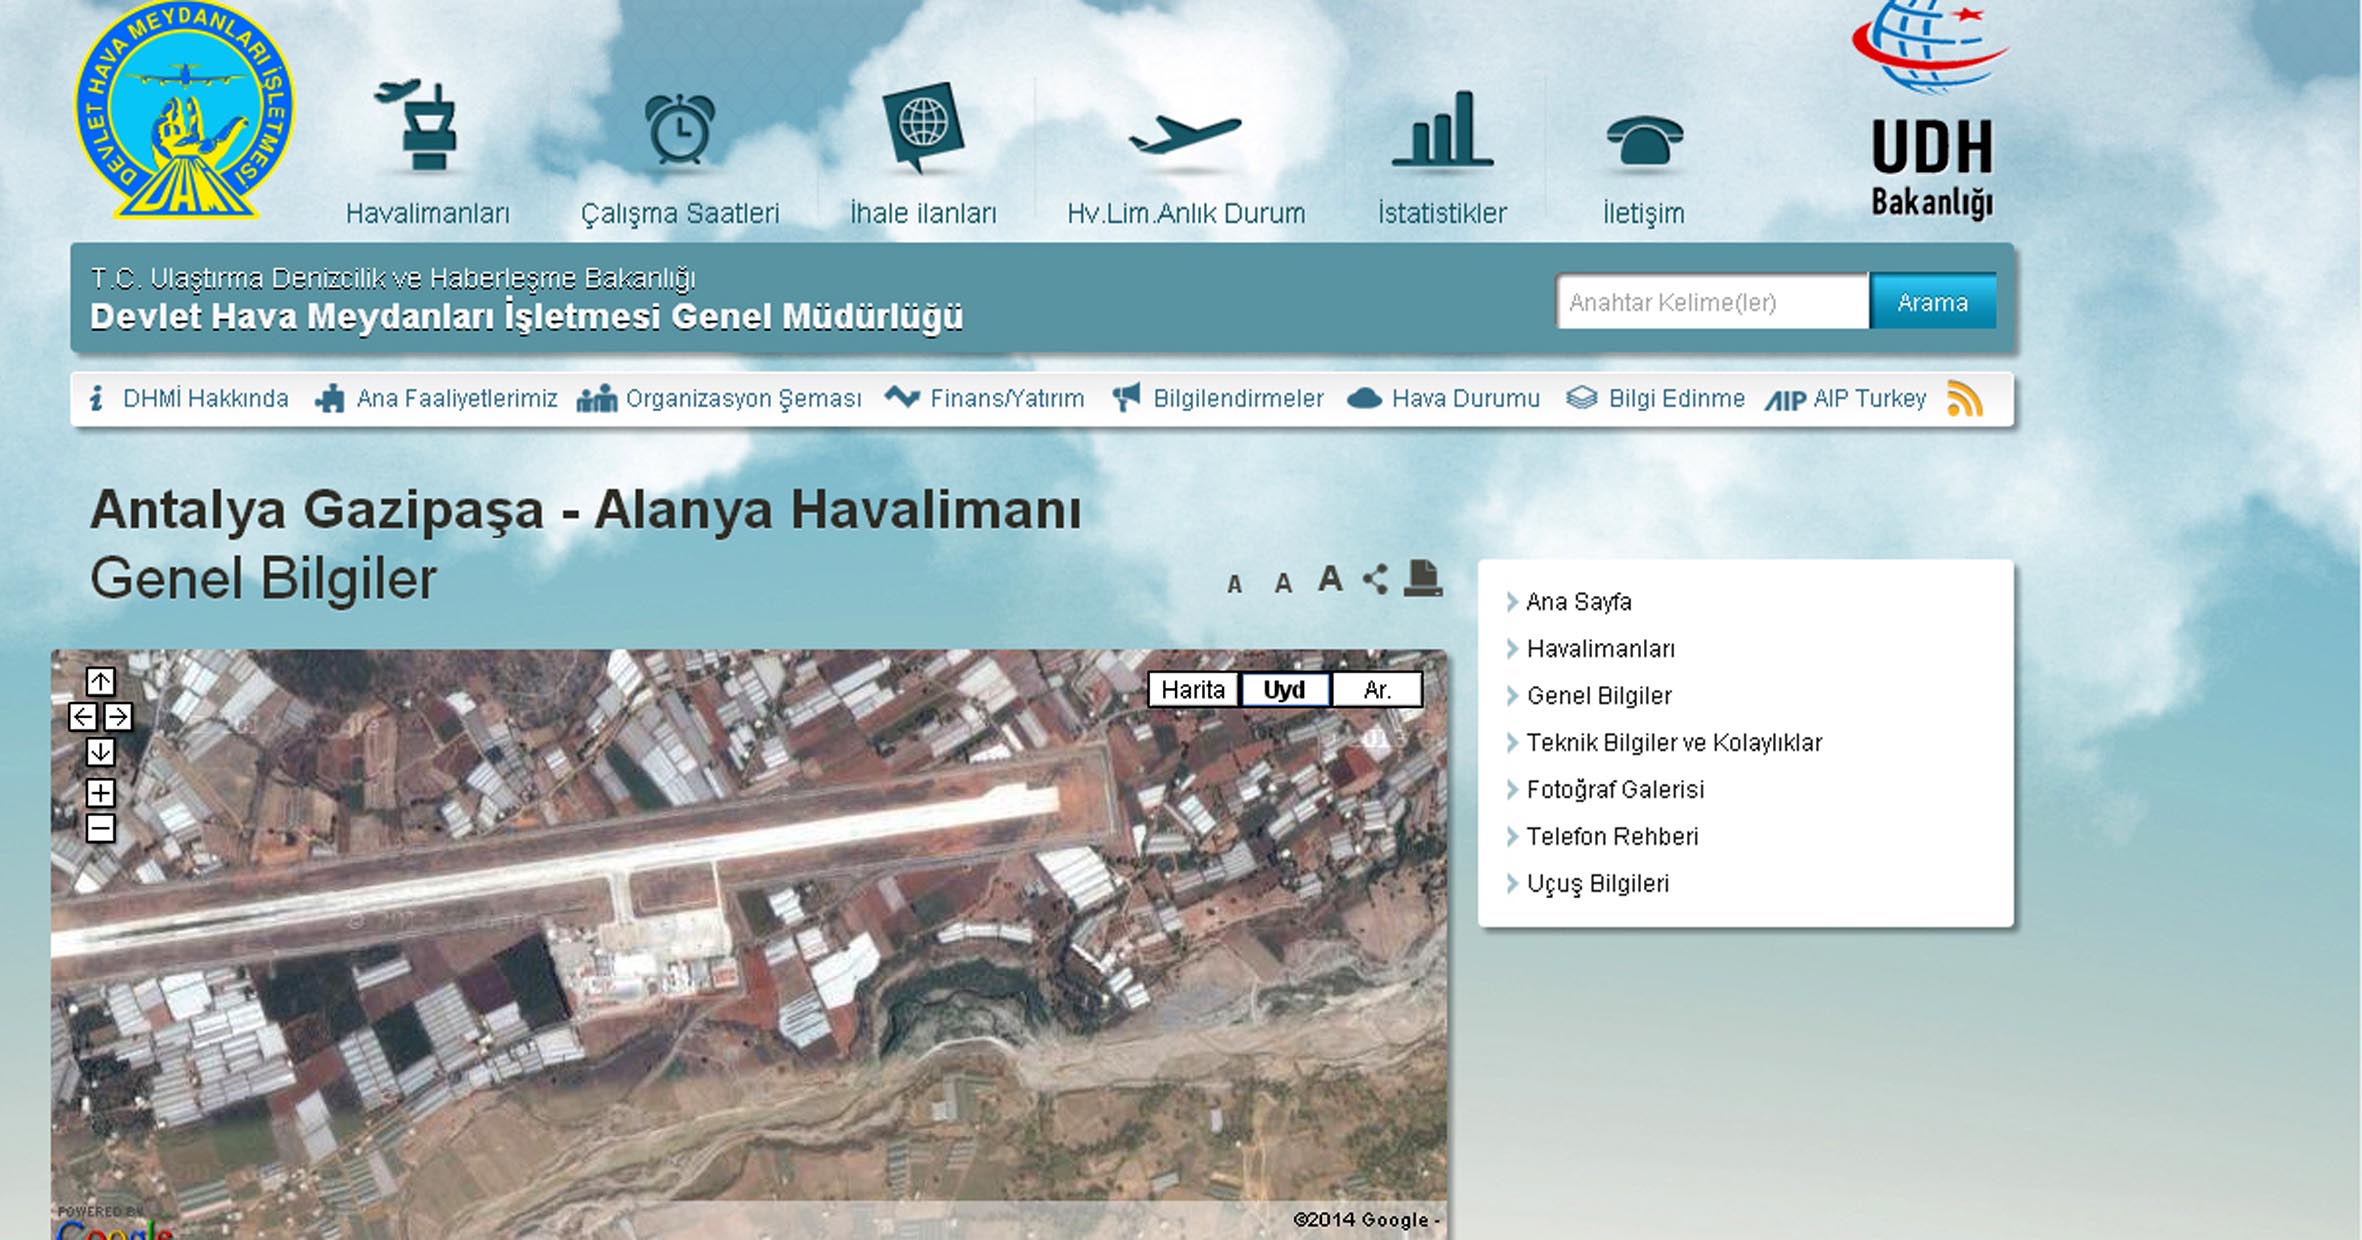The width and height of the screenshot is (2362, 1240).
Task: Open İletişim telephone icon
Action: [1644, 139]
